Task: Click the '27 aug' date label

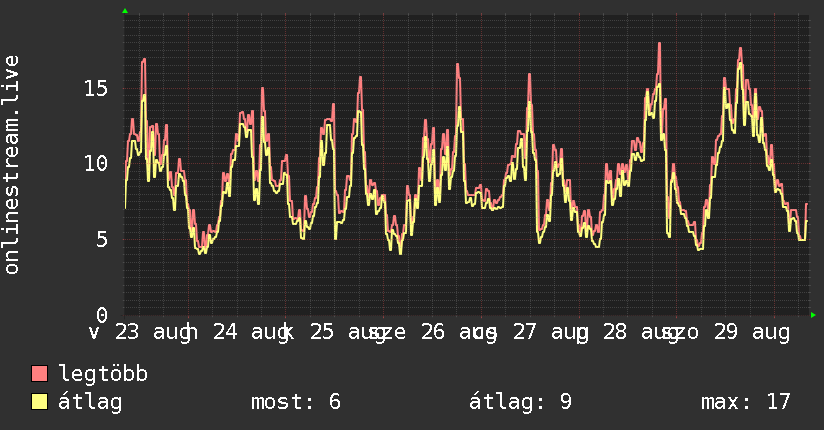Action: [551, 333]
